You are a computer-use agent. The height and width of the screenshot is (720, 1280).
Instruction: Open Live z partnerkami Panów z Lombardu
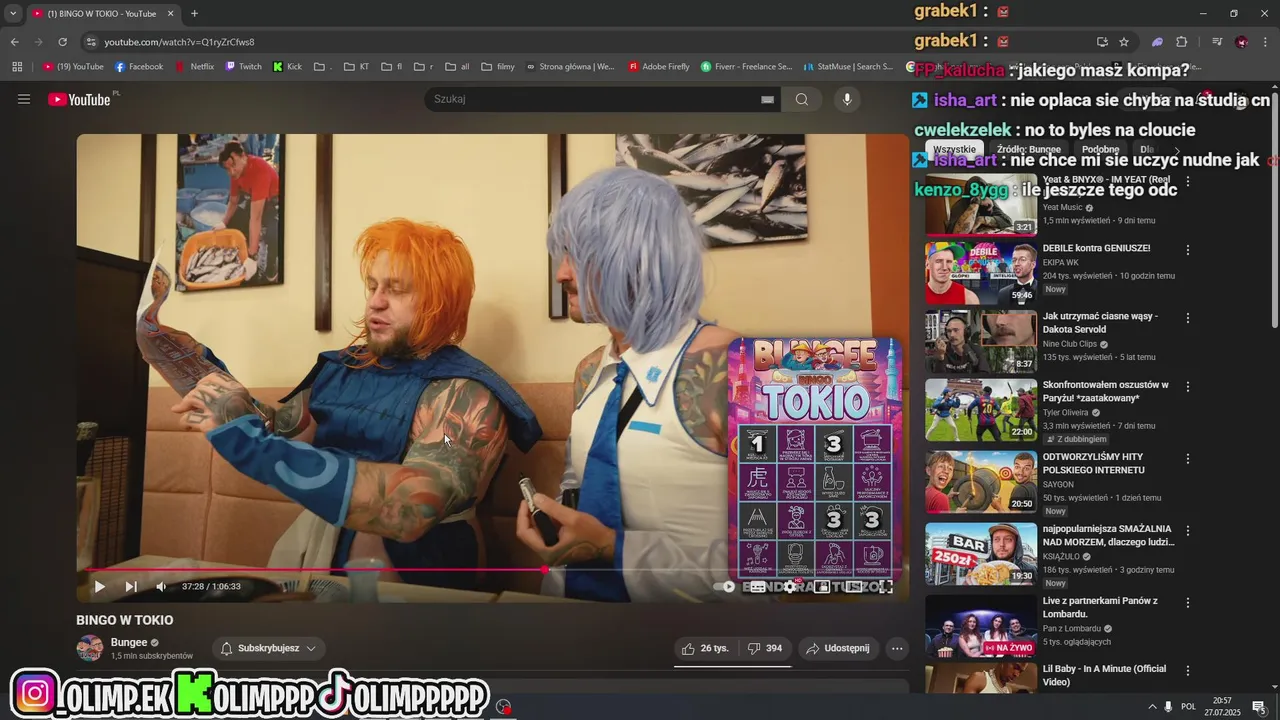(x=1100, y=607)
